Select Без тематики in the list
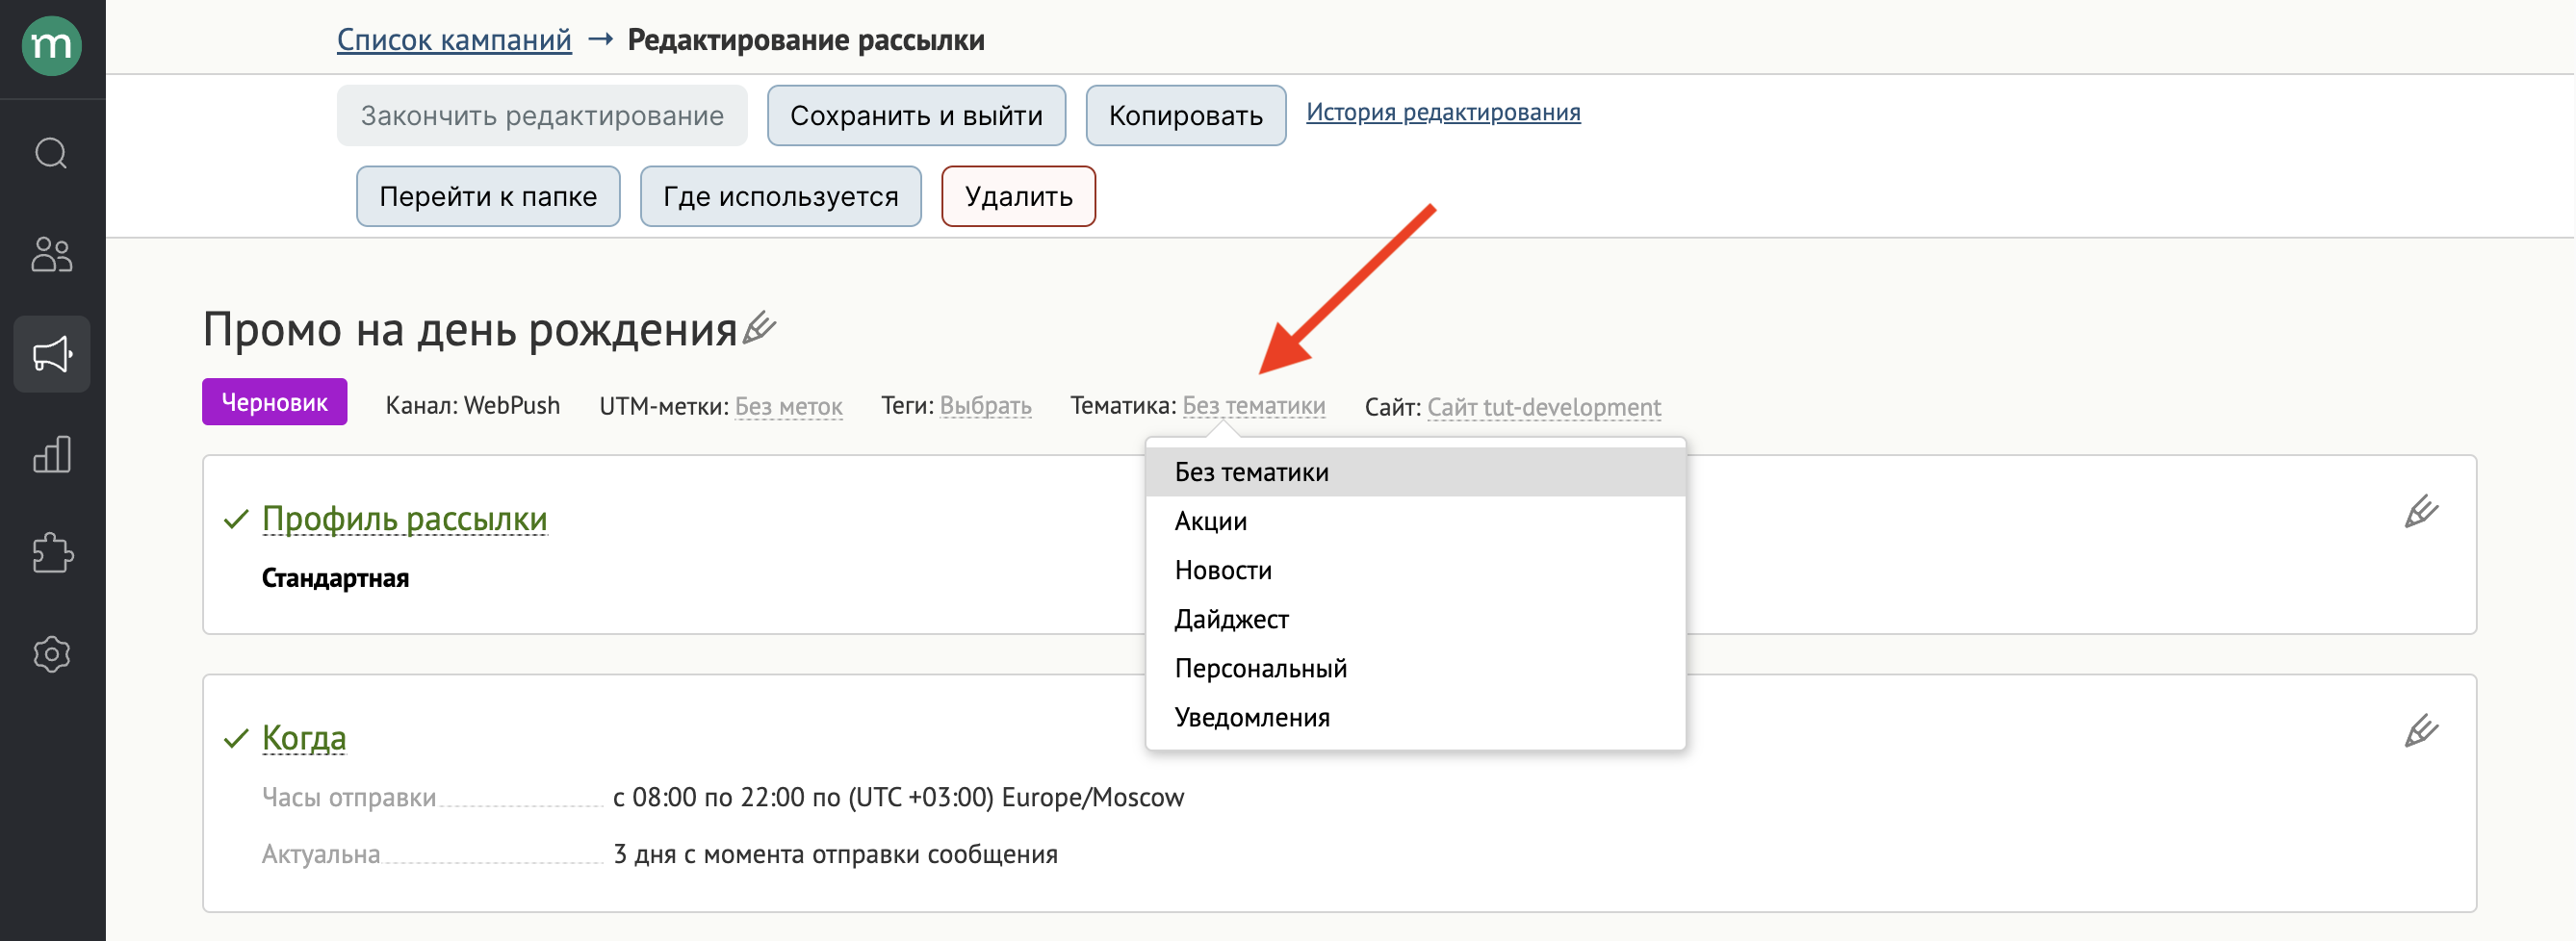2576x941 pixels. click(1416, 472)
